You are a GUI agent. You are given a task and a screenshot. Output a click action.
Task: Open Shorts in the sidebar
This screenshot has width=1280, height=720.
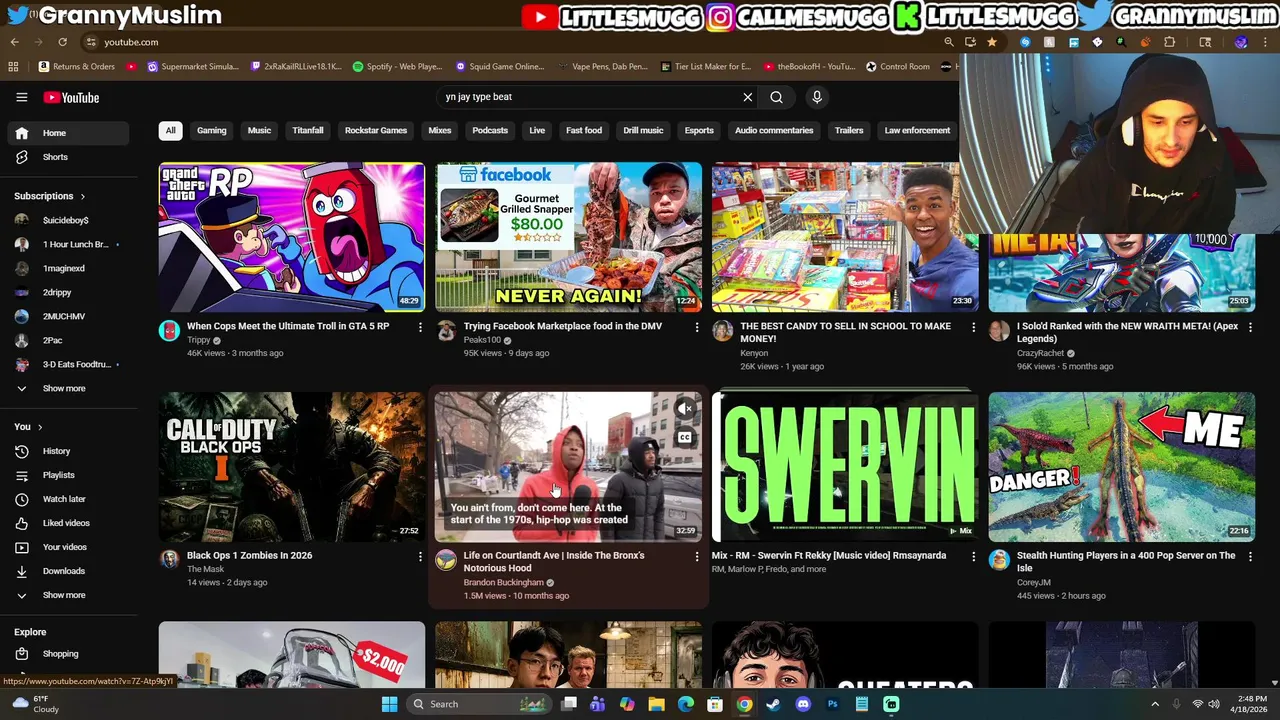coord(66,157)
